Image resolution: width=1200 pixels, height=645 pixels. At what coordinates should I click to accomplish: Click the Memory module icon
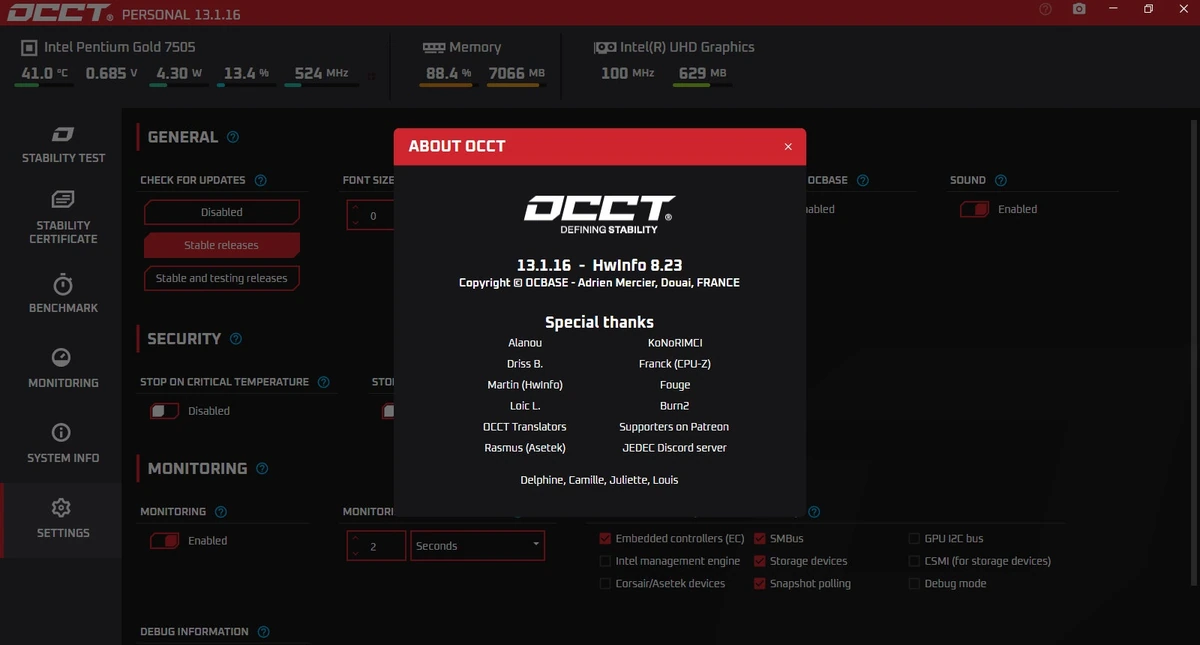[433, 47]
